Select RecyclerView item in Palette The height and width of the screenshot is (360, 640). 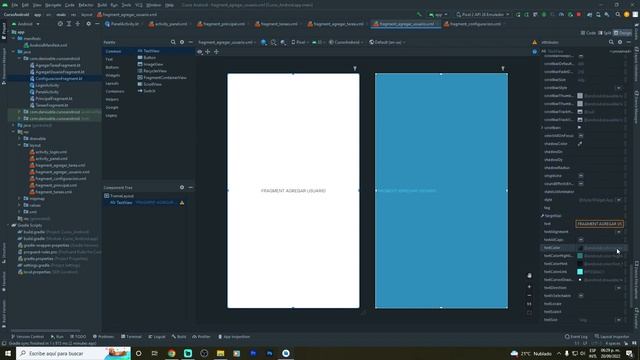[152, 71]
